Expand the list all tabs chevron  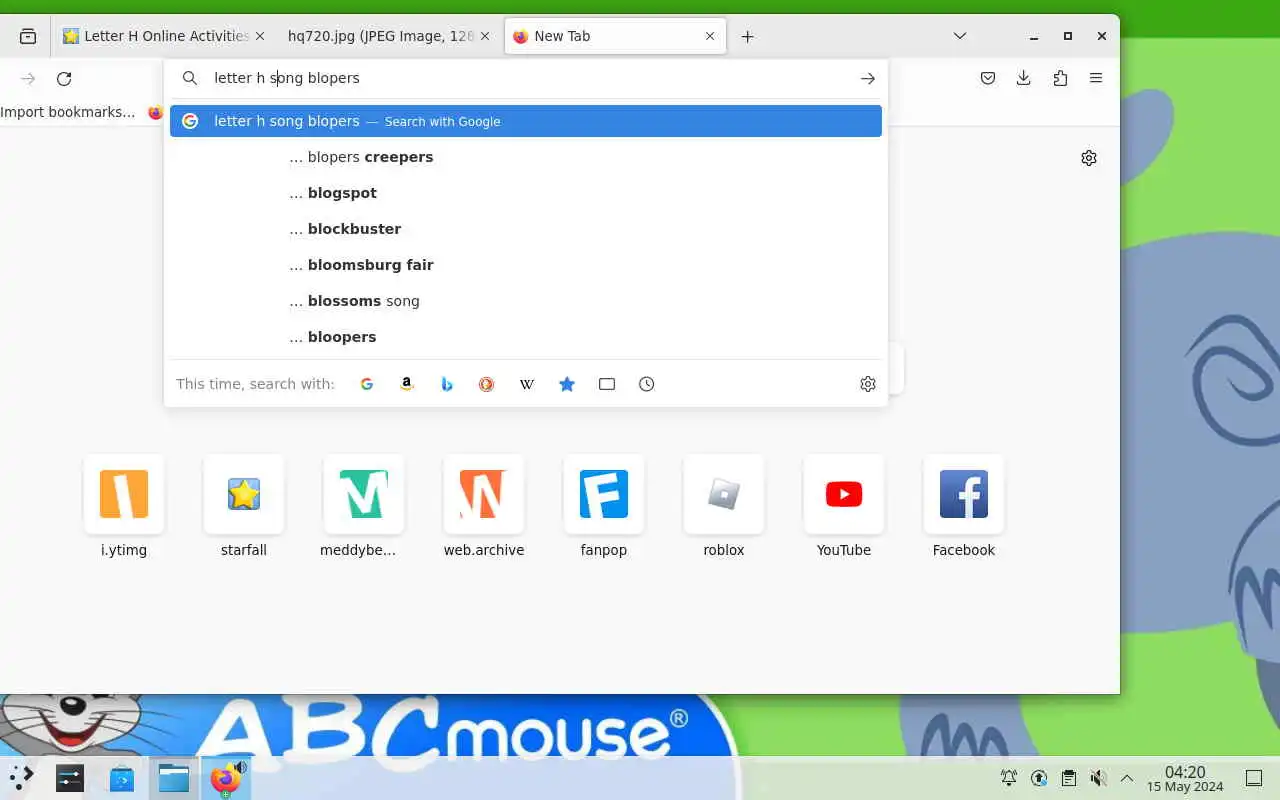(960, 36)
